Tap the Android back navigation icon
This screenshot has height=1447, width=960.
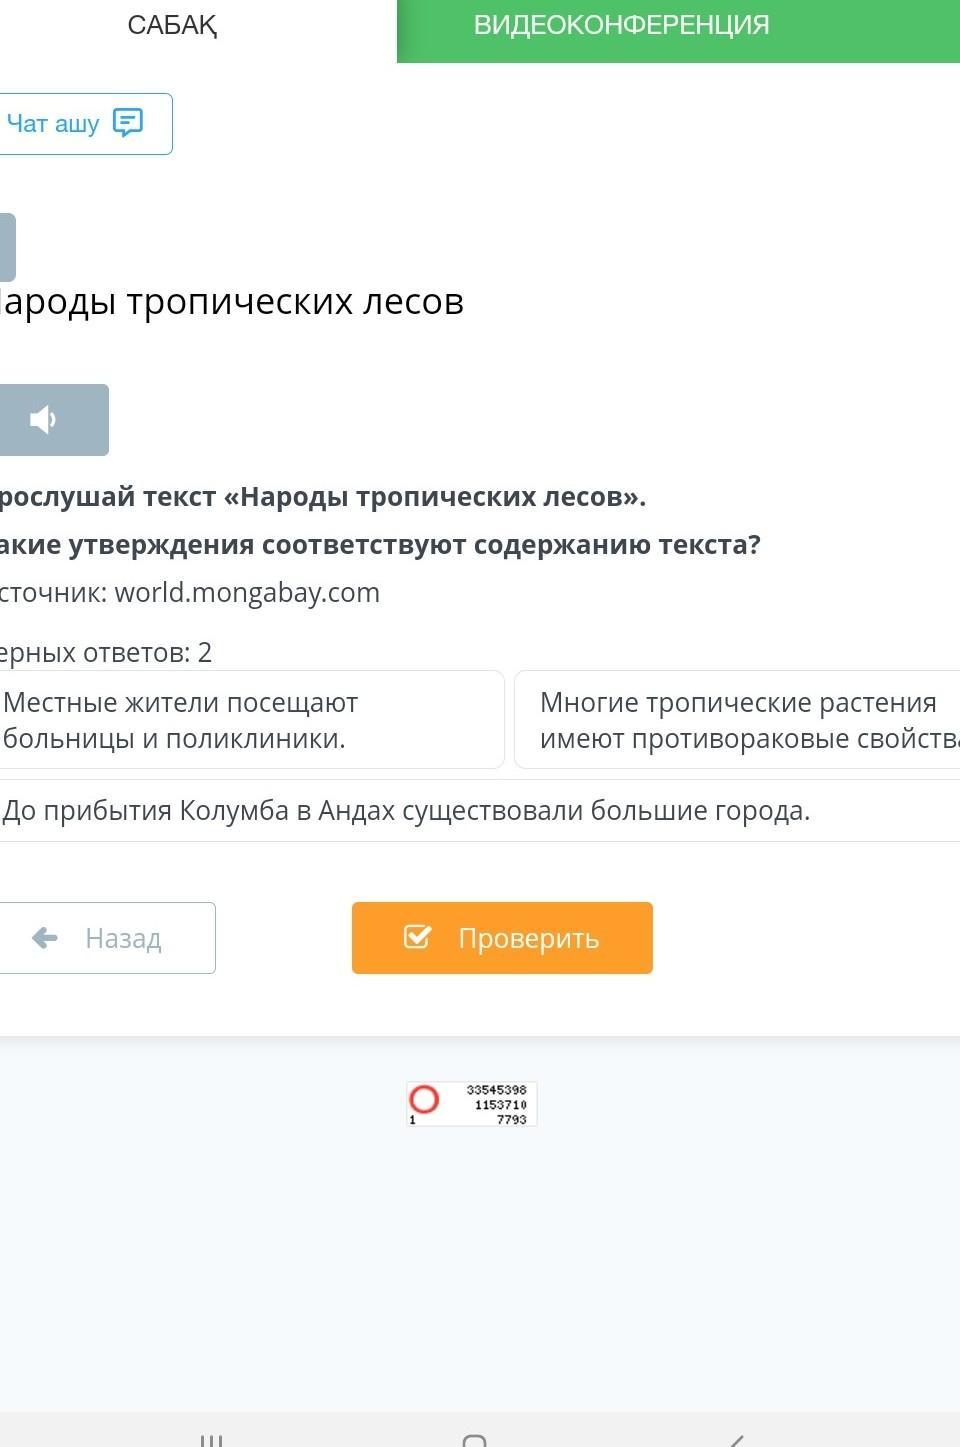[737, 1440]
